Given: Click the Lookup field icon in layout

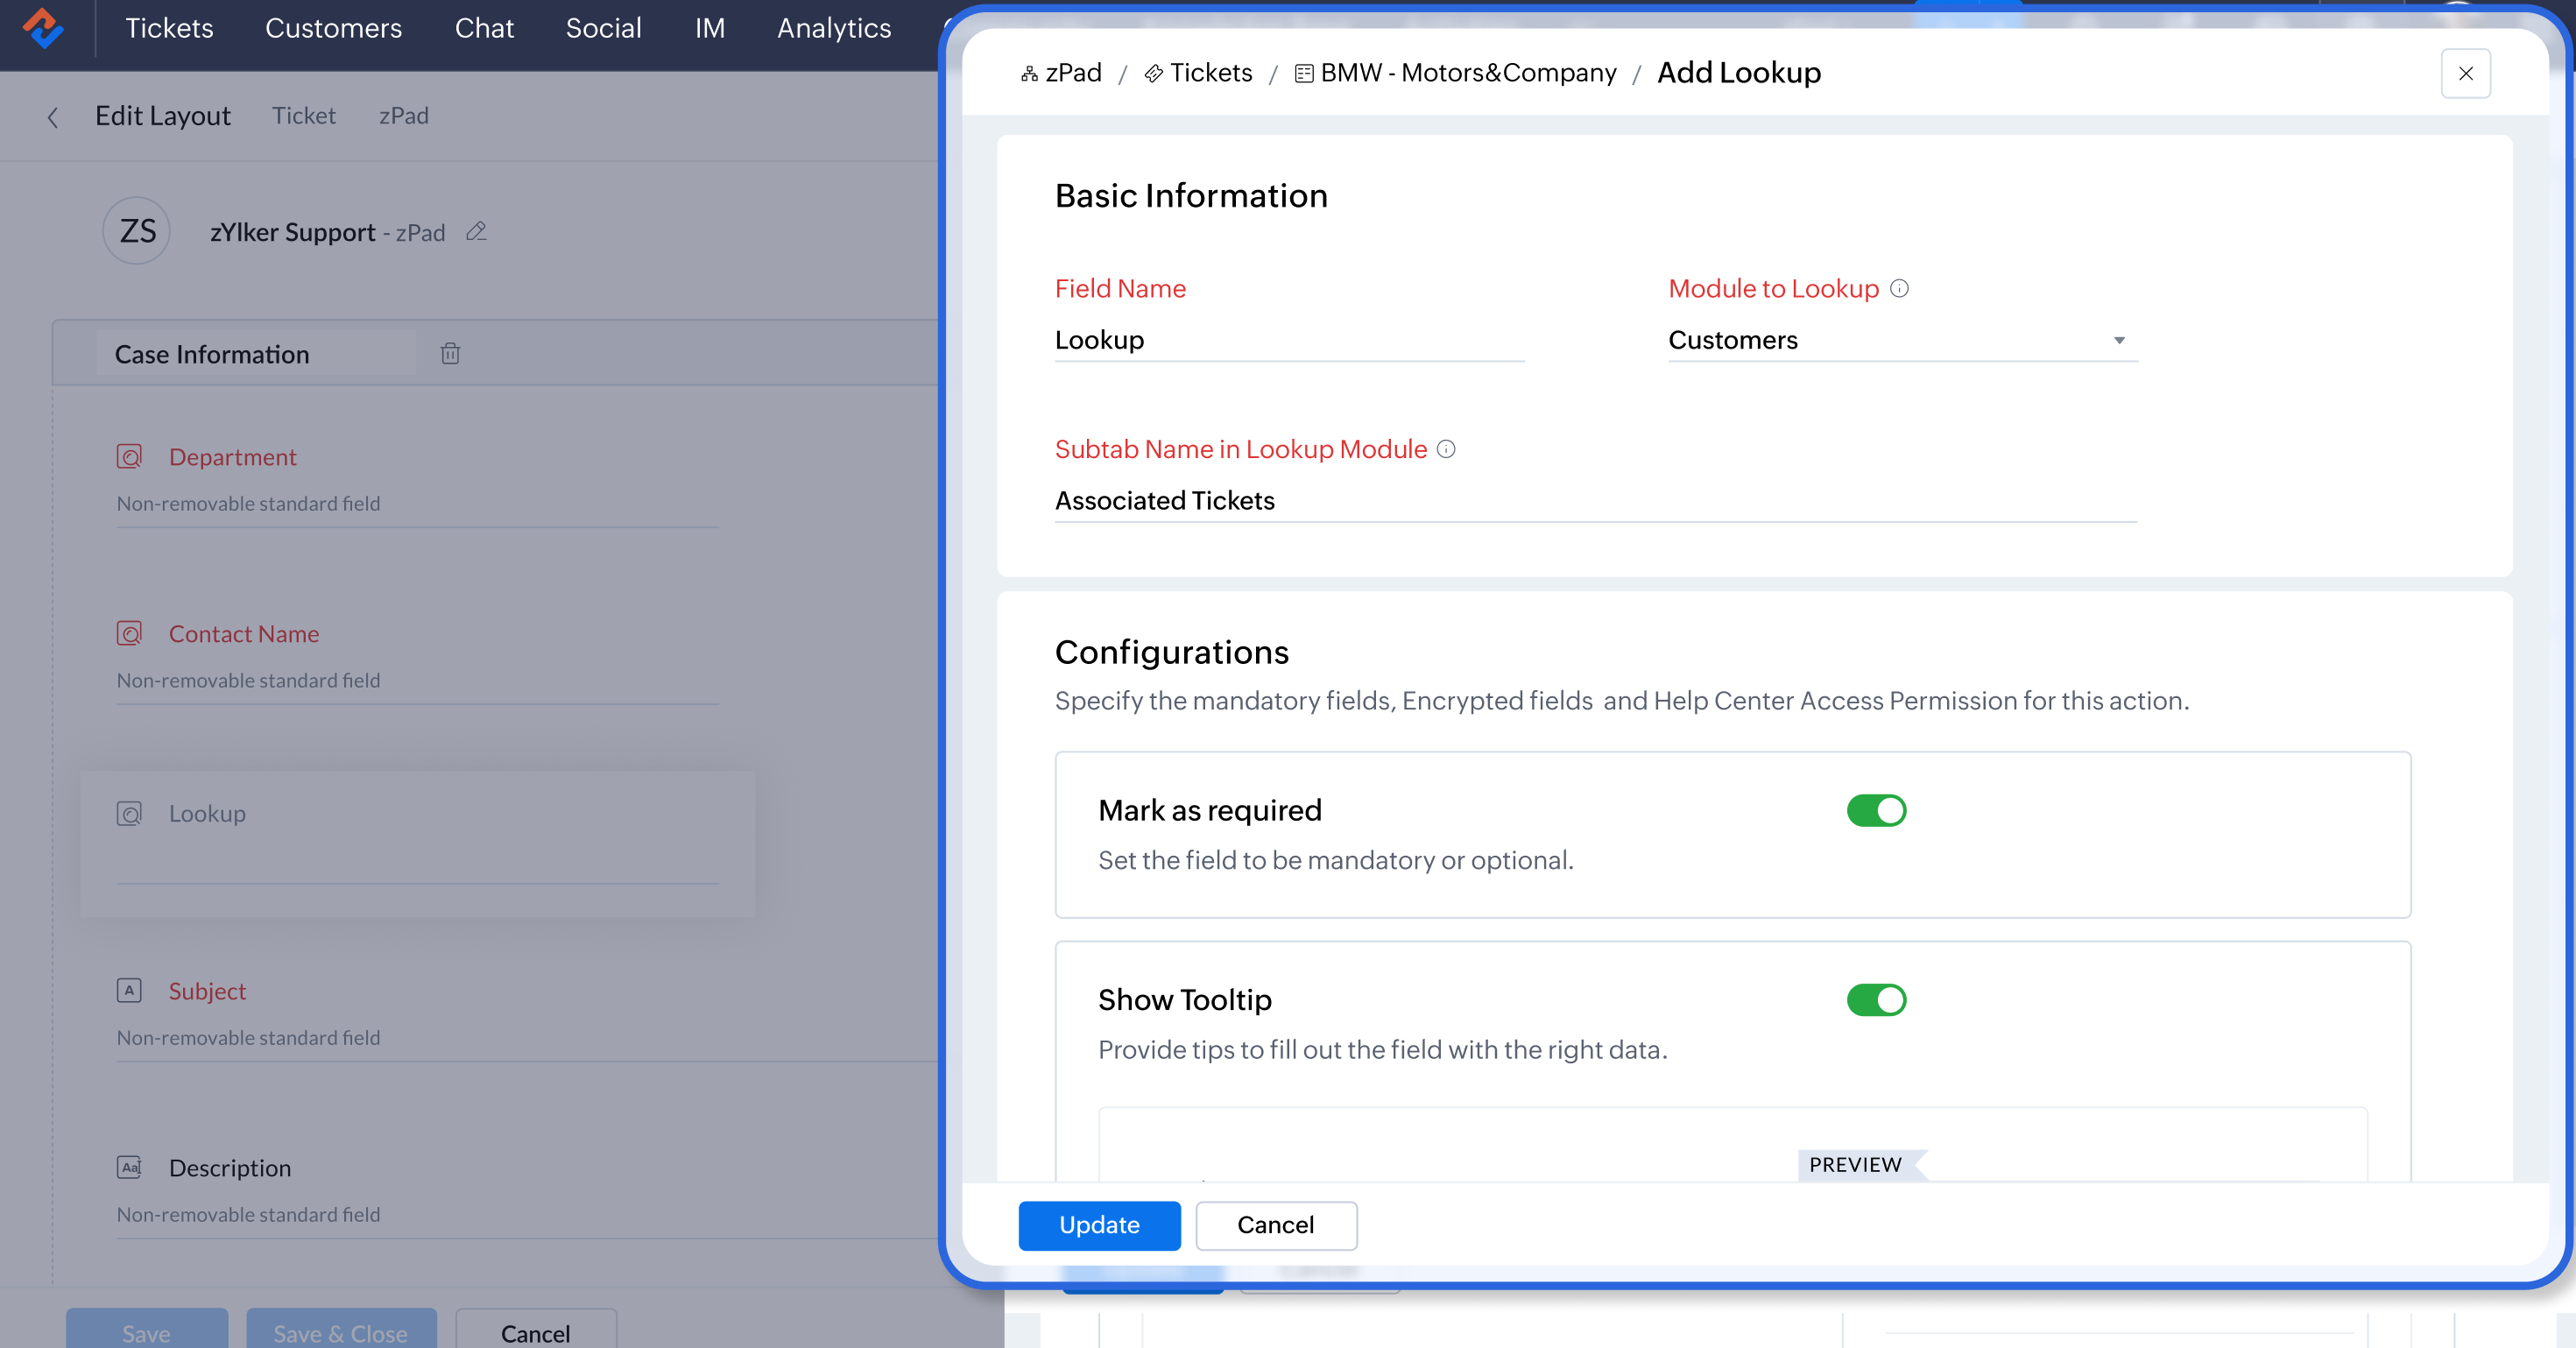Looking at the screenshot, I should click(129, 813).
